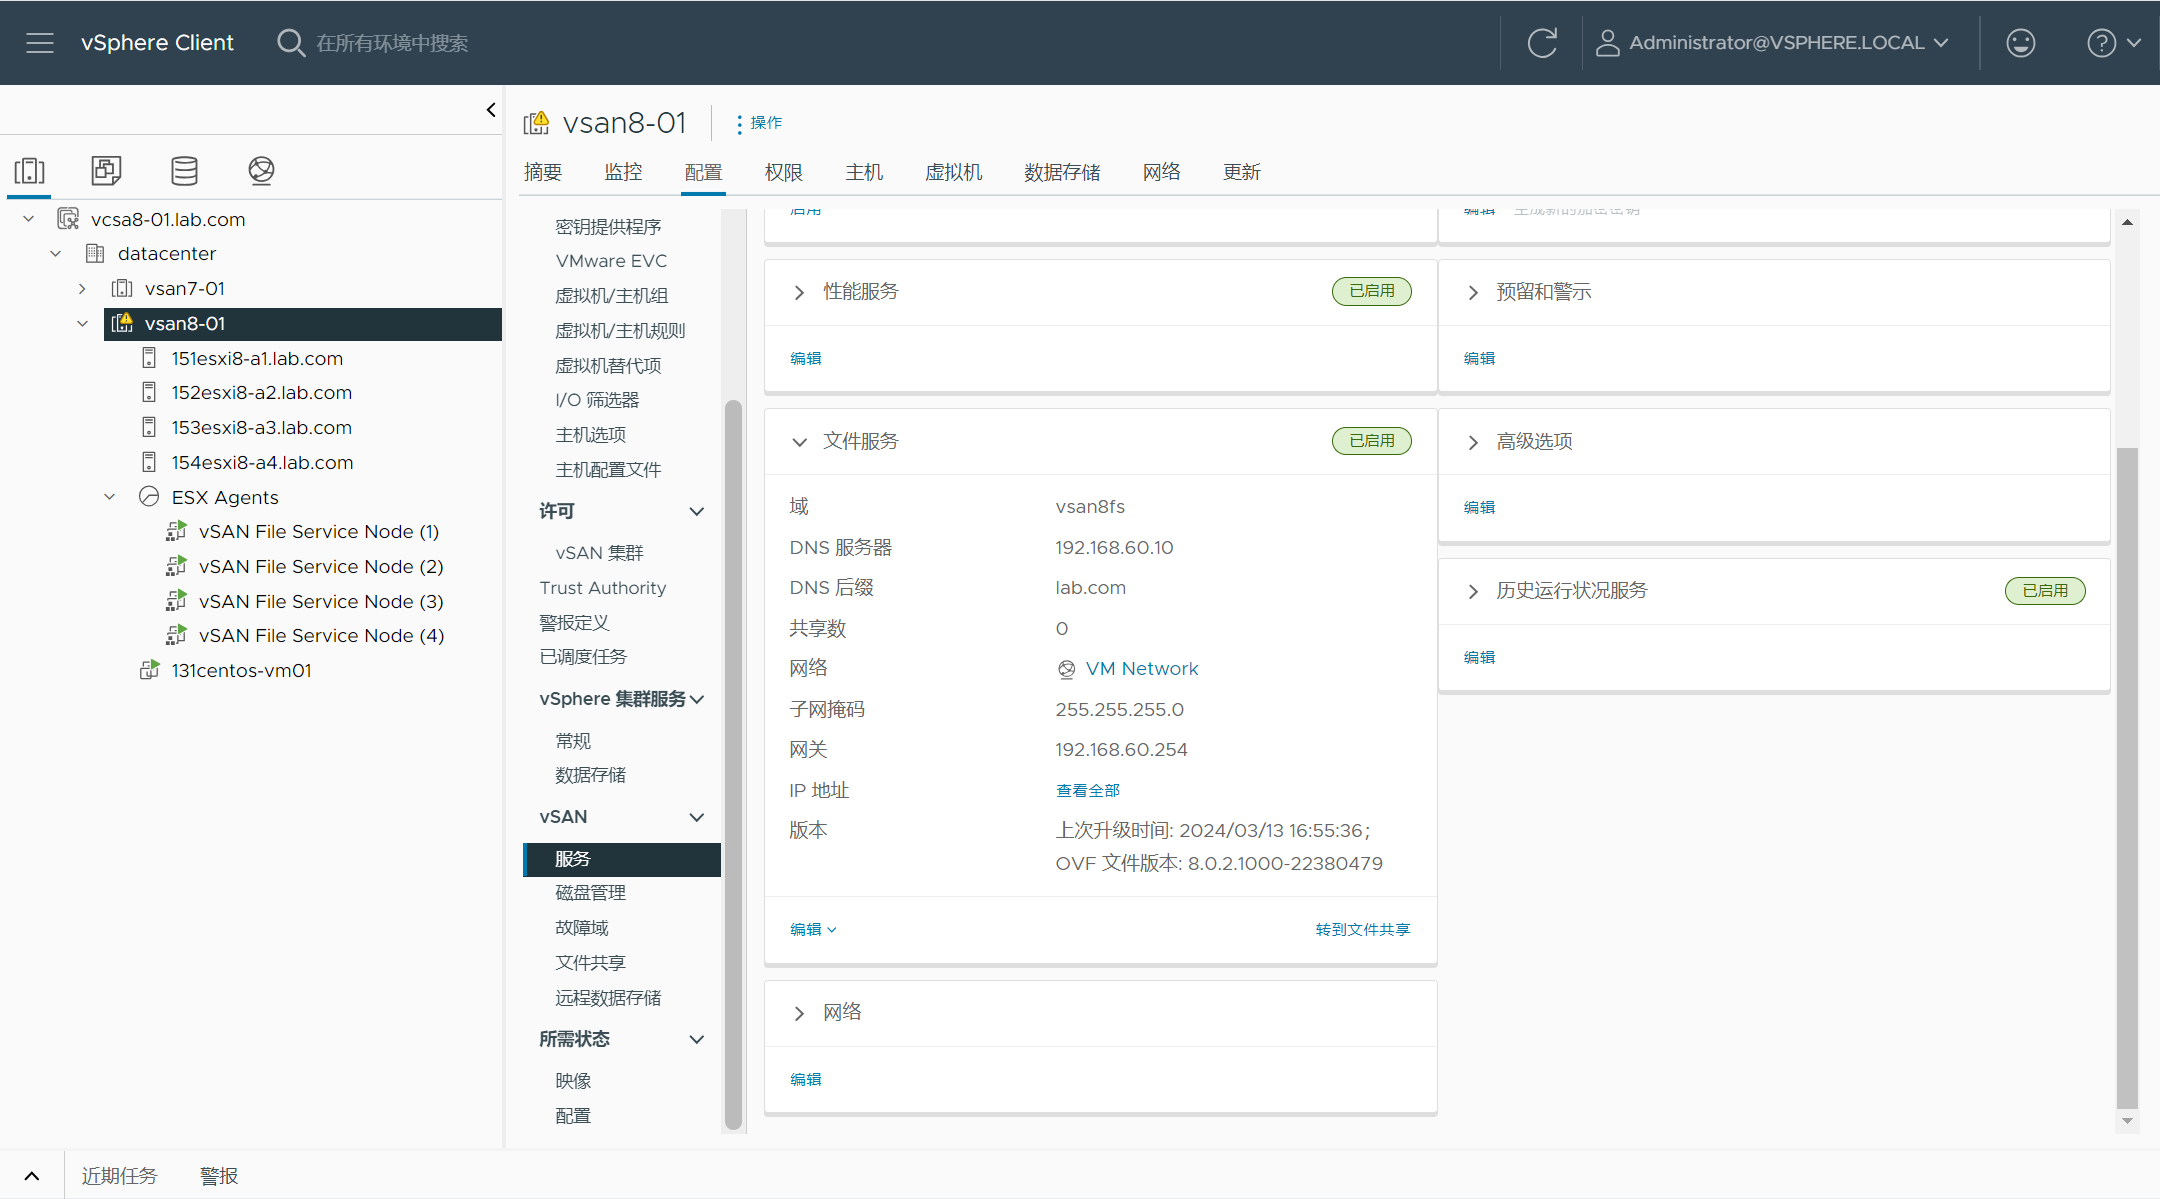
Task: Click VM icon of vSAN File Service Node (3)
Action: tap(176, 601)
